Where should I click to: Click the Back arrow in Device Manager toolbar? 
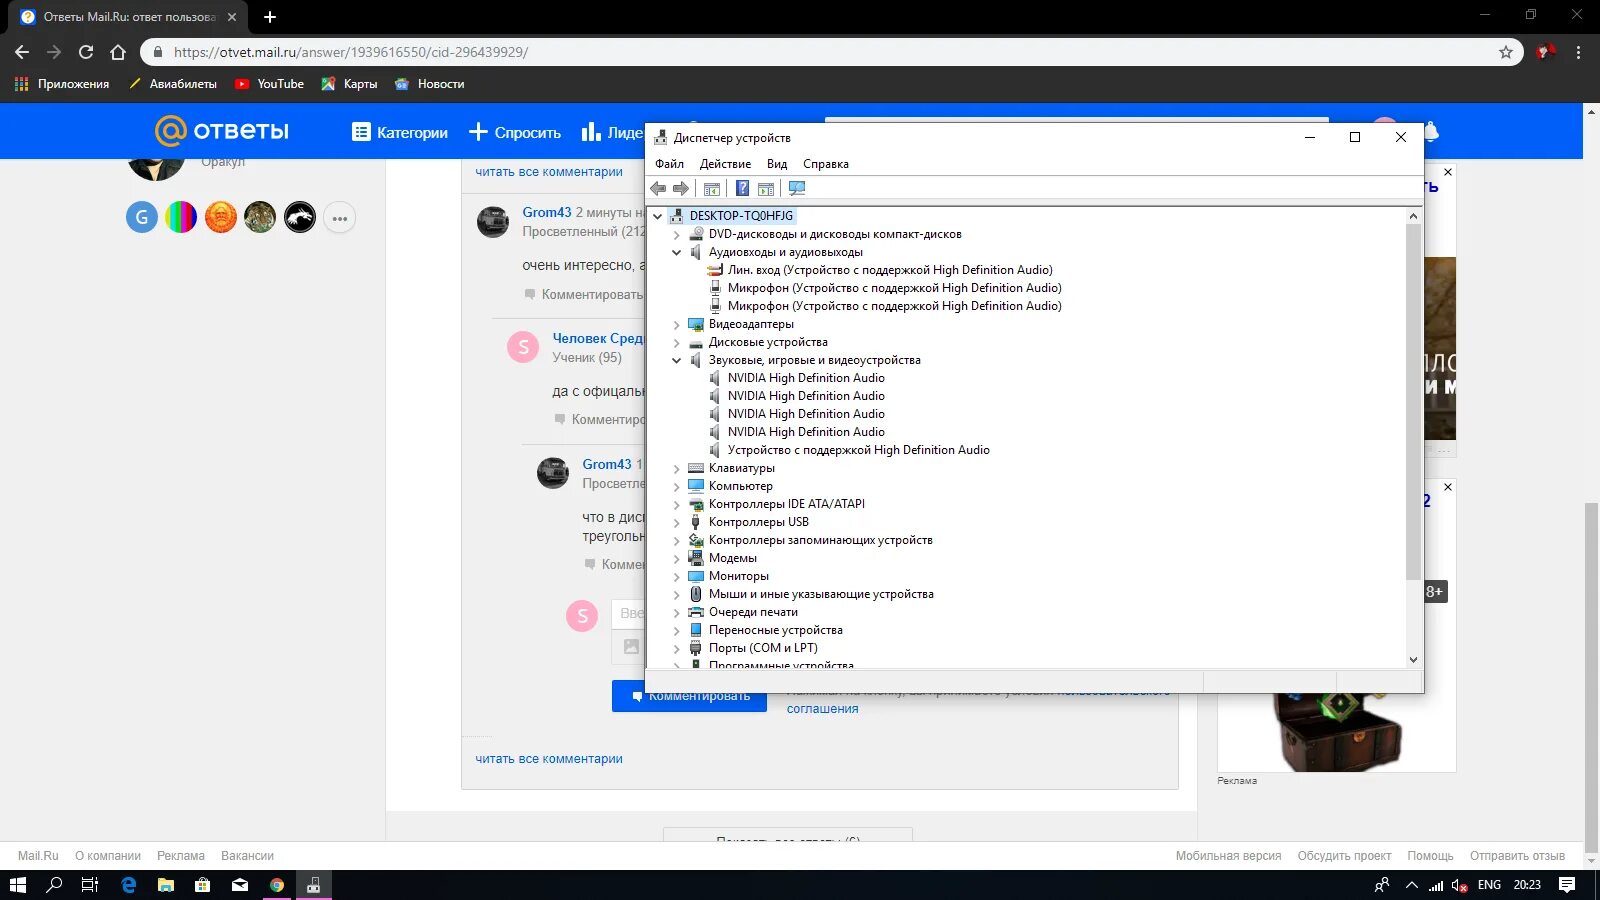pyautogui.click(x=658, y=189)
